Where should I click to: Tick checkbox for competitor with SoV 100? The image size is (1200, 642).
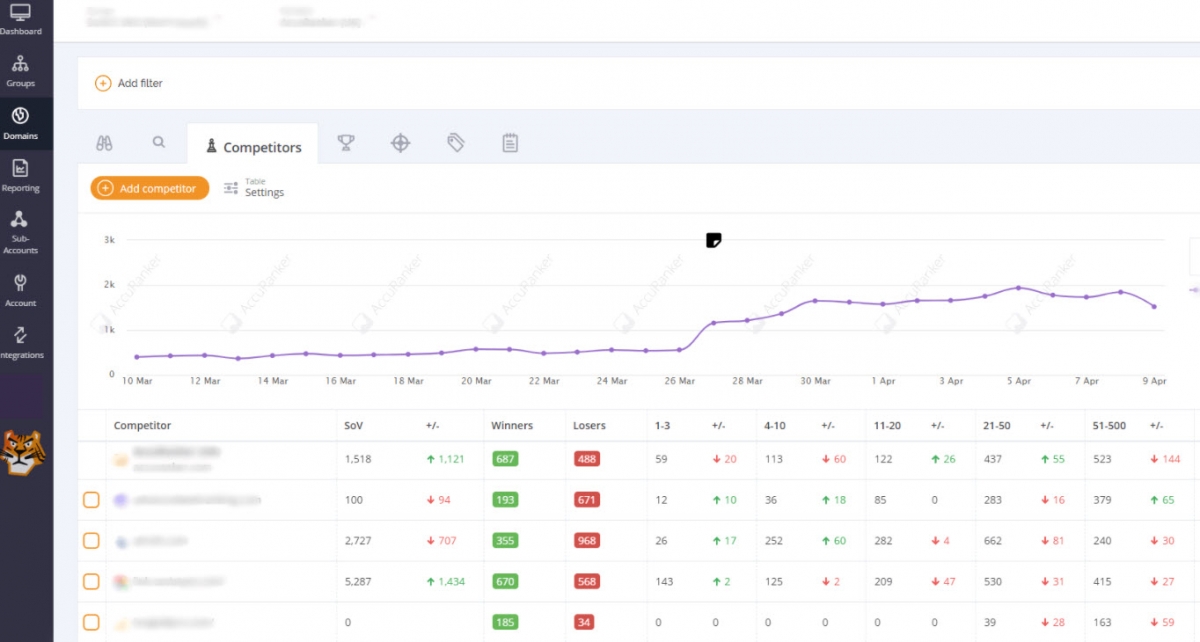tap(91, 500)
